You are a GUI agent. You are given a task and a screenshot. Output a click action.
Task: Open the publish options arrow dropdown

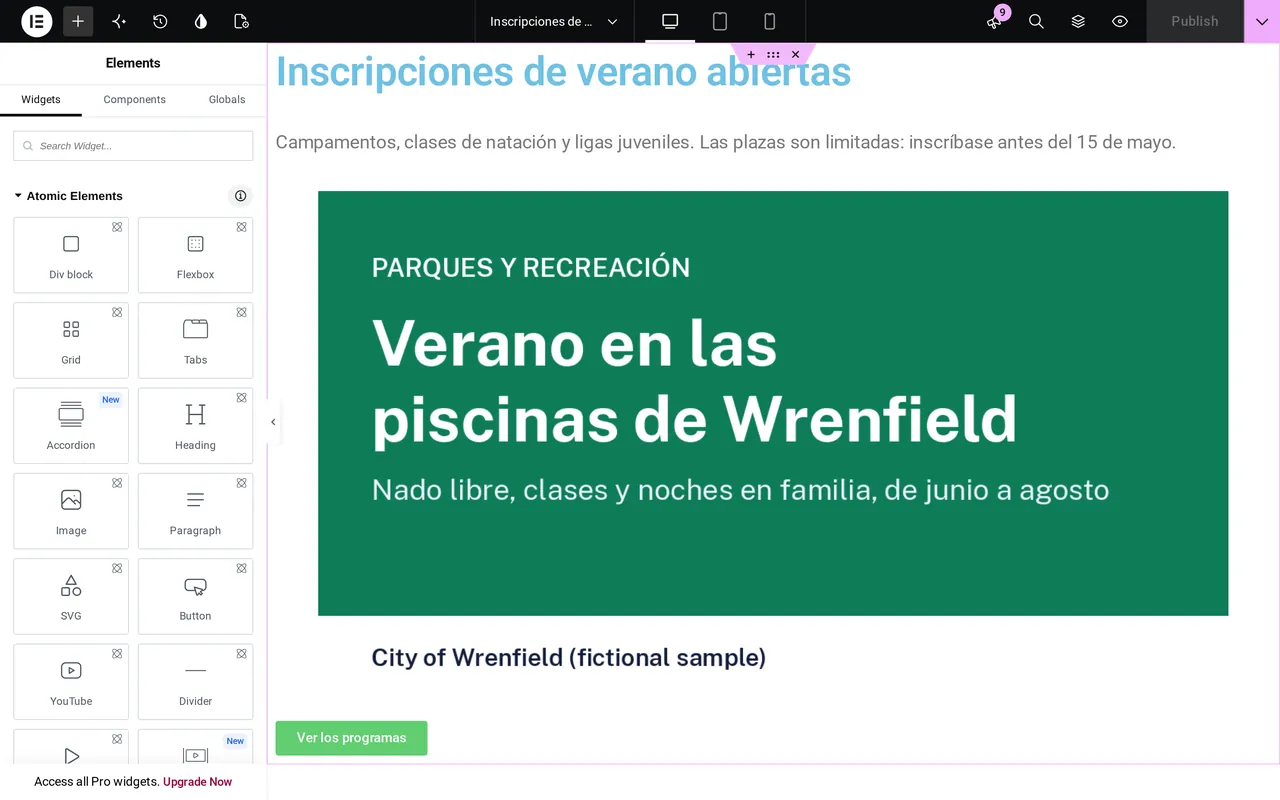[x=1262, y=21]
